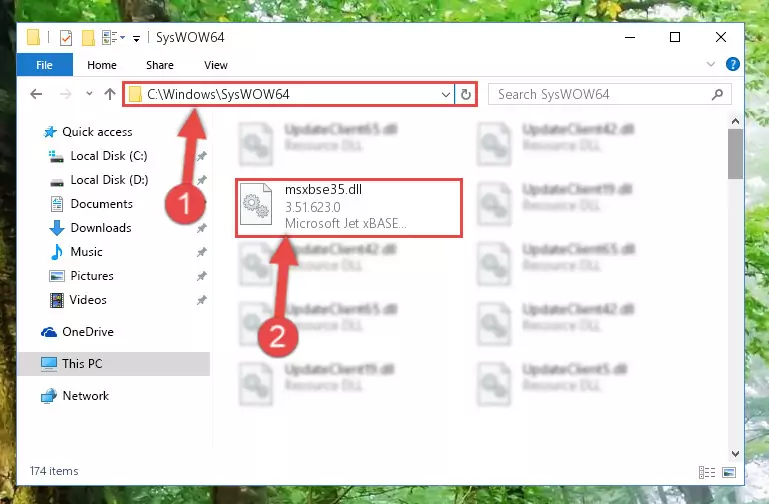
Task: Select Quick access in navigation pane
Action: coord(97,131)
